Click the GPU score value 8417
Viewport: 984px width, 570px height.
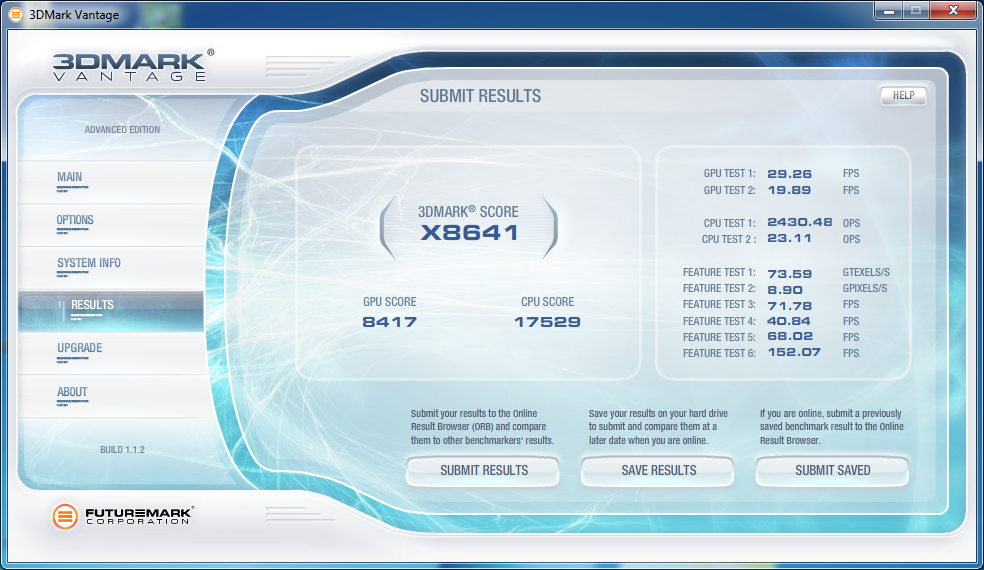389,322
